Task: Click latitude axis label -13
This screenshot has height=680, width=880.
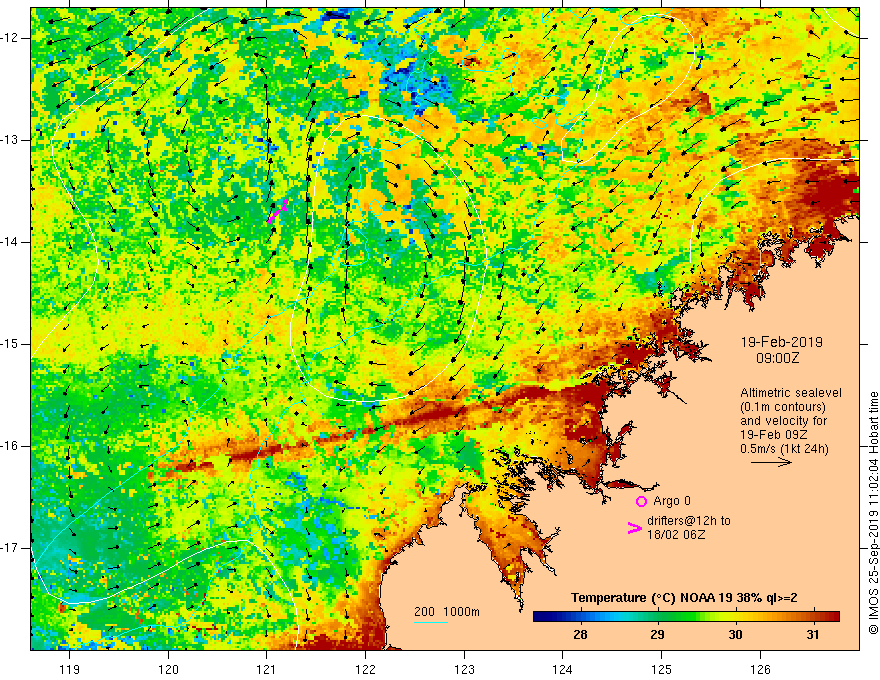Action: [11, 140]
